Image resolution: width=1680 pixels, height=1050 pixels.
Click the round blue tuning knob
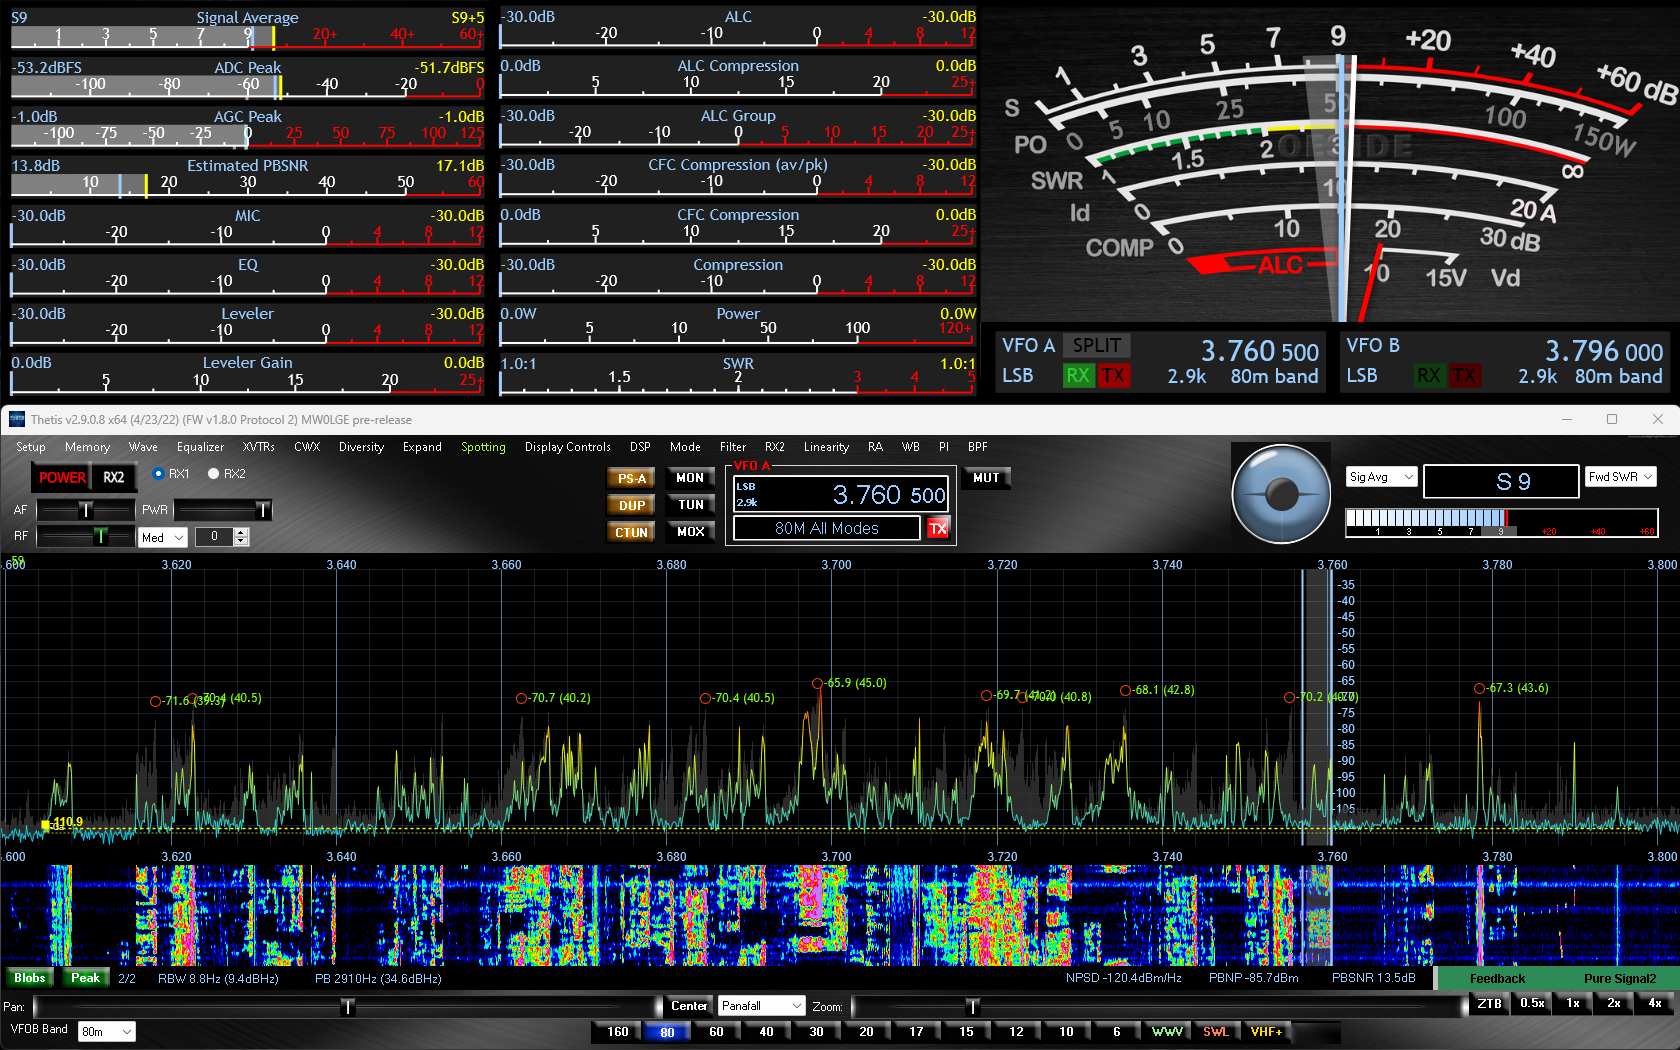(1281, 493)
